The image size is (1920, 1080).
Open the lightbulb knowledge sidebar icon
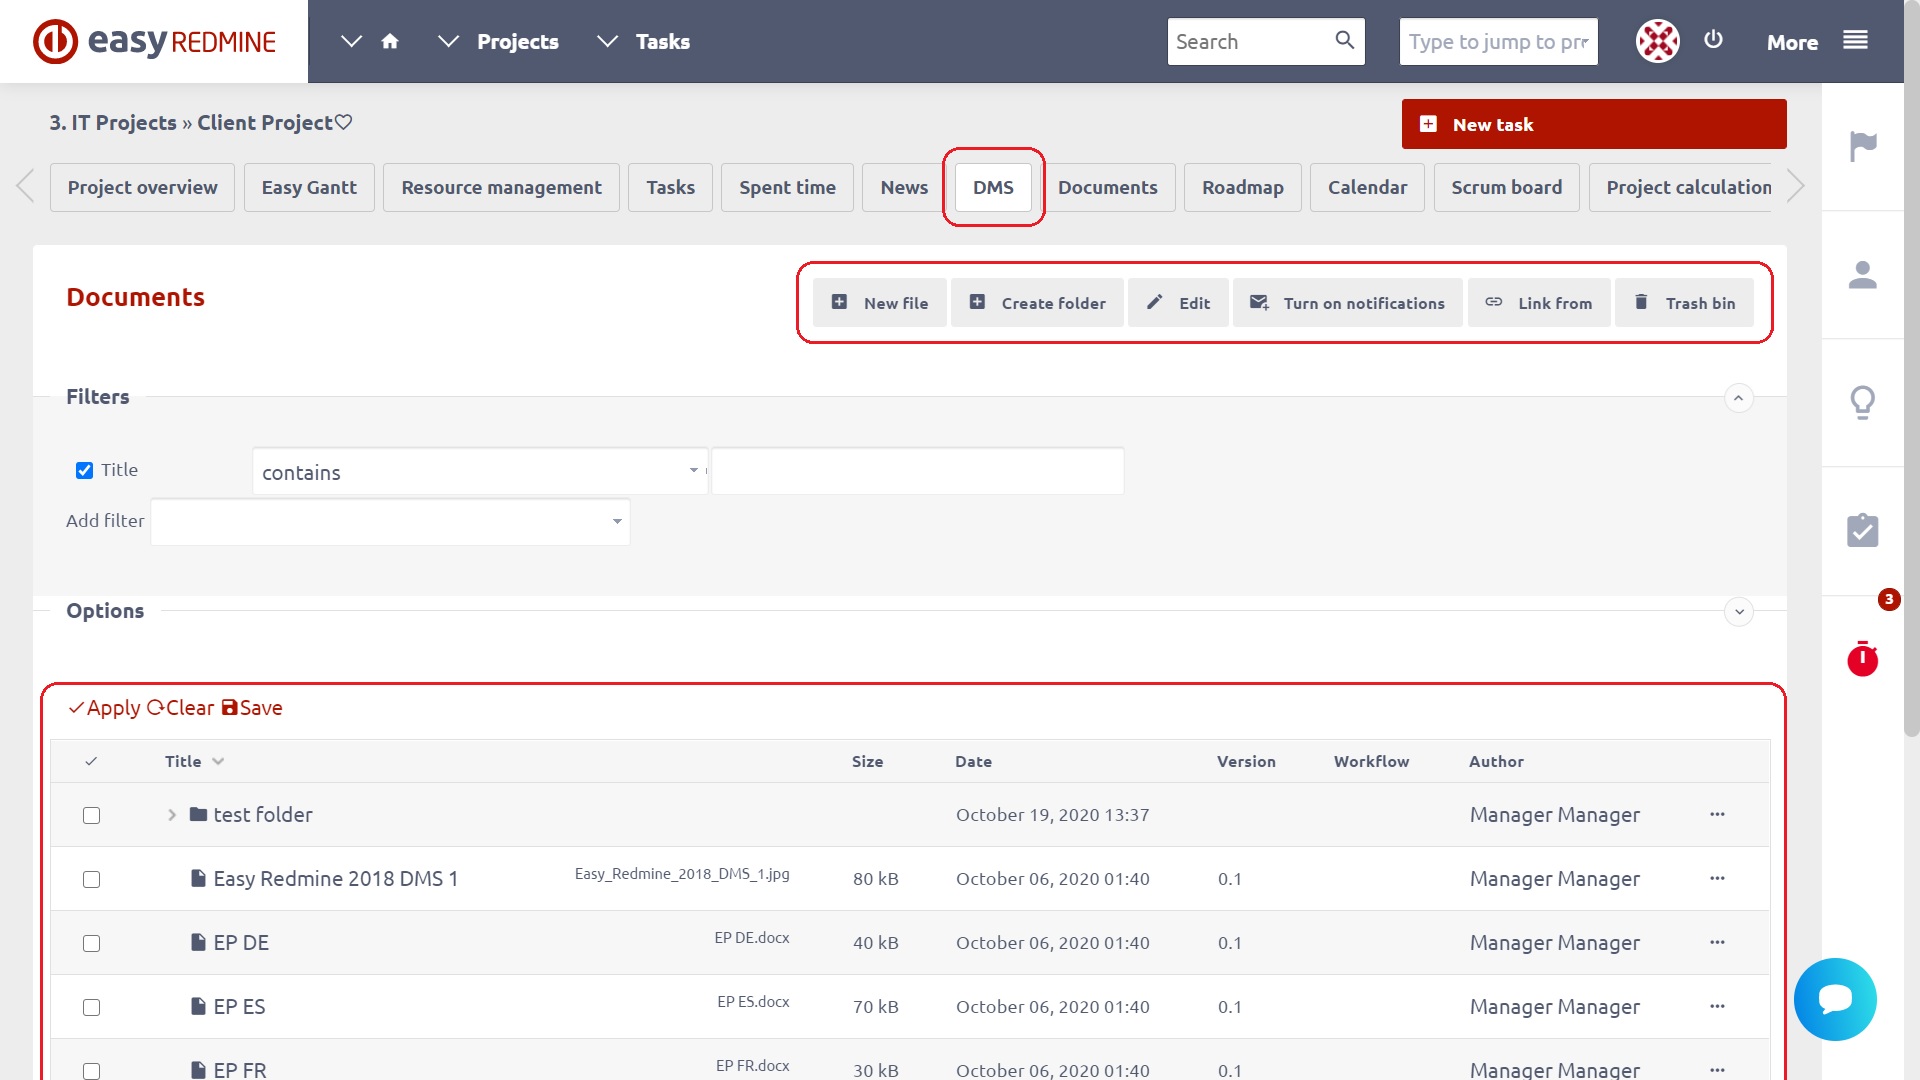(1862, 402)
